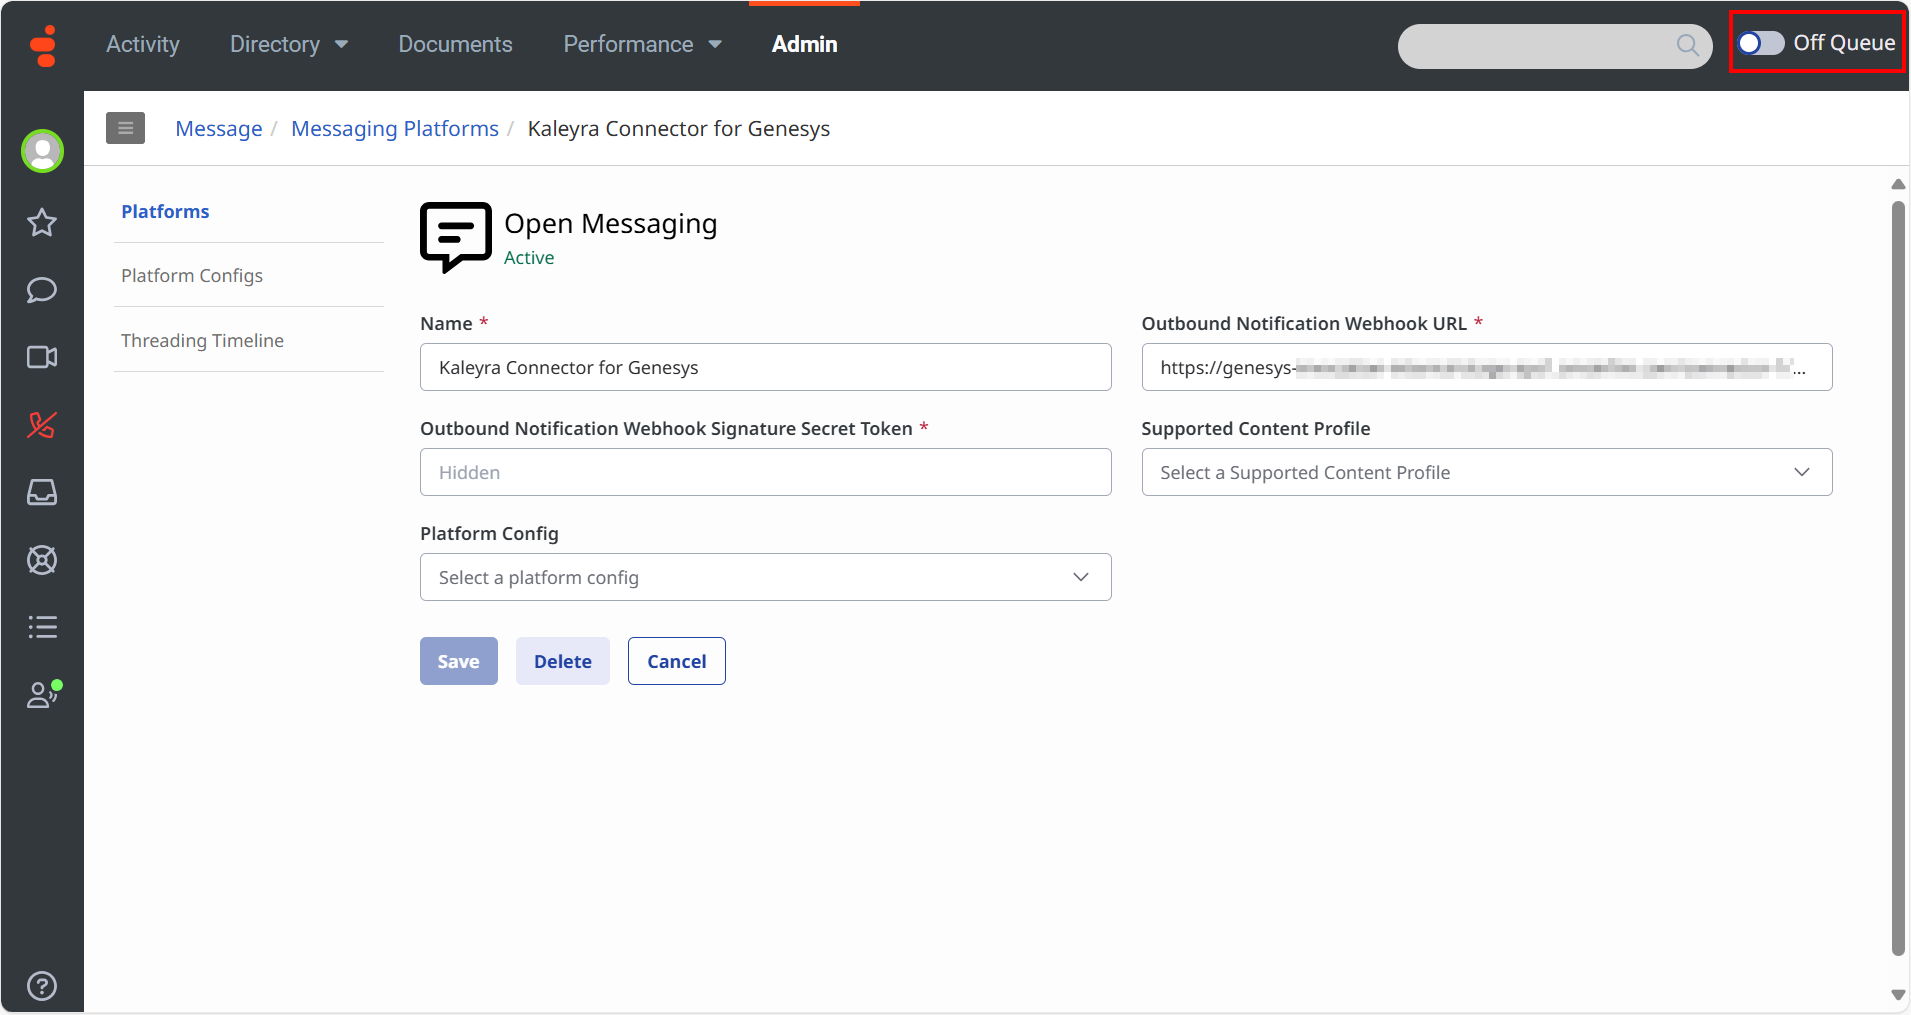Viewport: 1911px width, 1015px height.
Task: Open the lifebuoy support icon in sidebar
Action: (42, 560)
